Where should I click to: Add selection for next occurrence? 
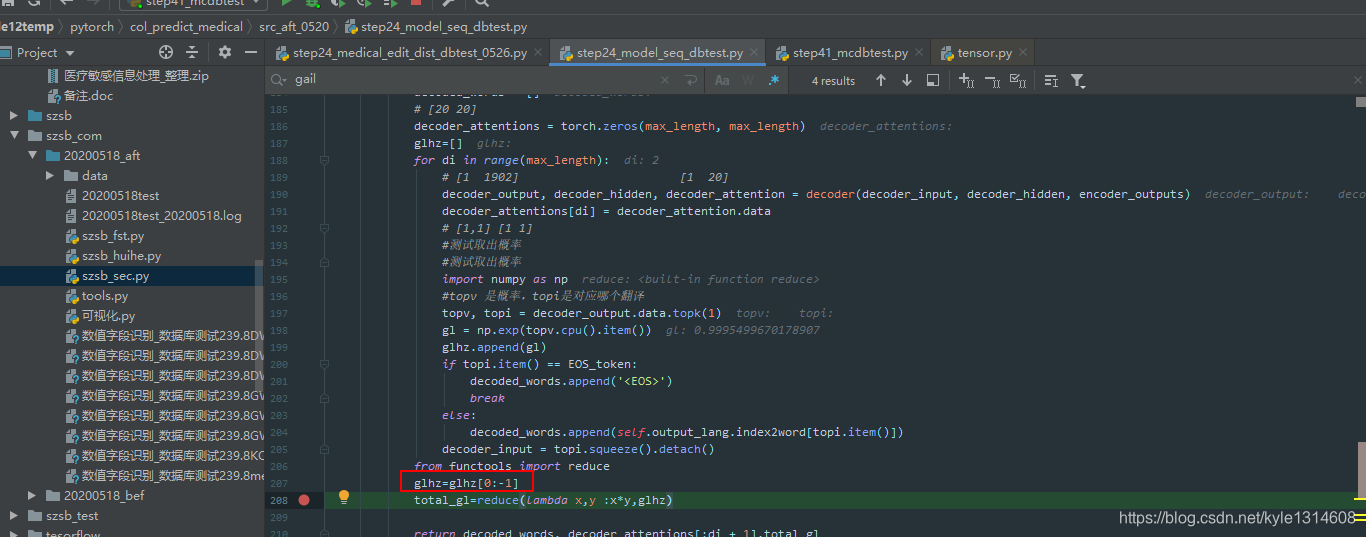coord(966,80)
